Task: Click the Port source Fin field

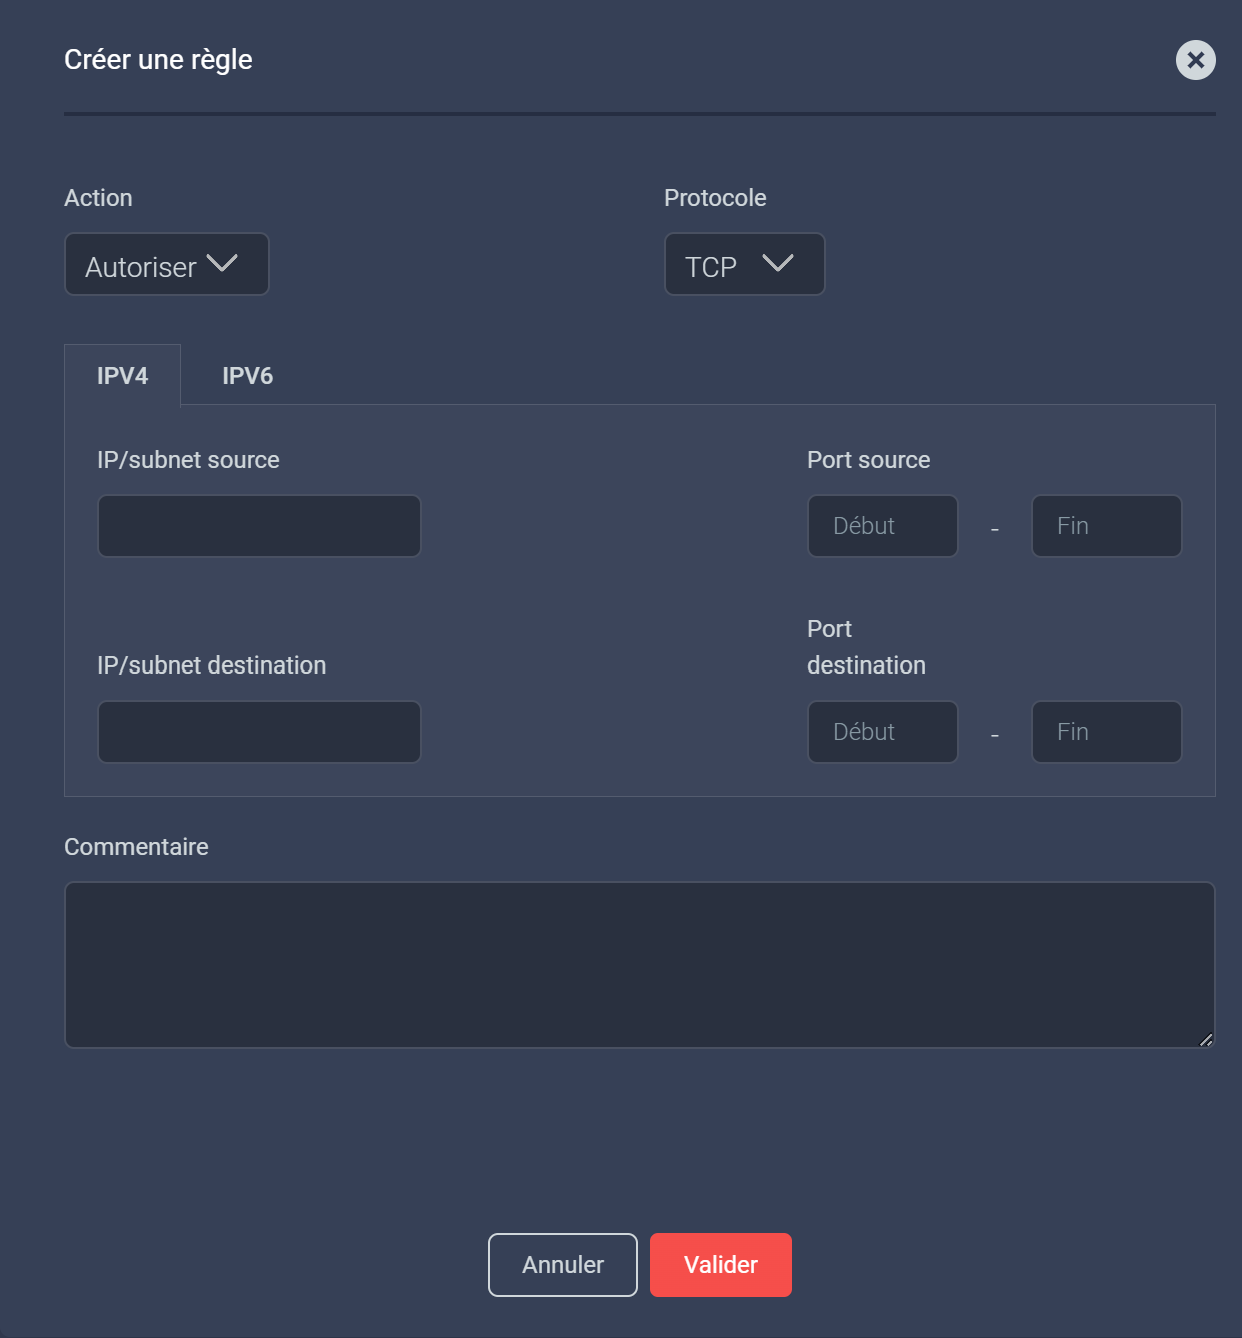Action: (x=1106, y=526)
